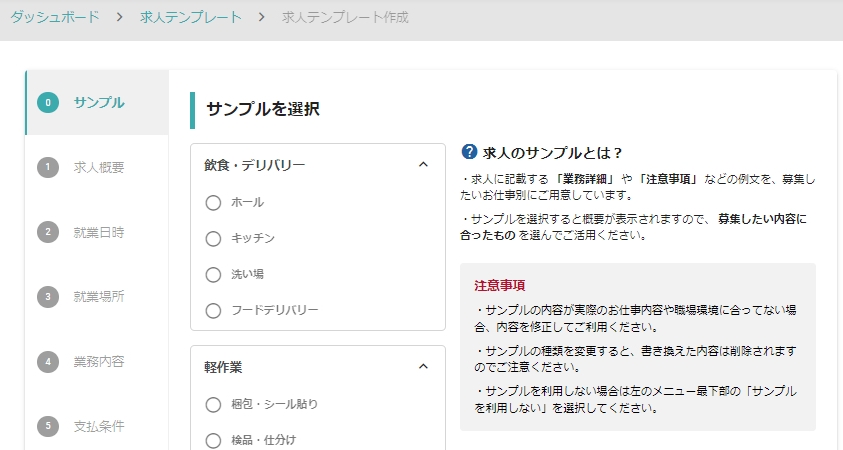The image size is (843, 450).
Task: Select the 検品・仕分け radio button
Action: click(x=212, y=441)
